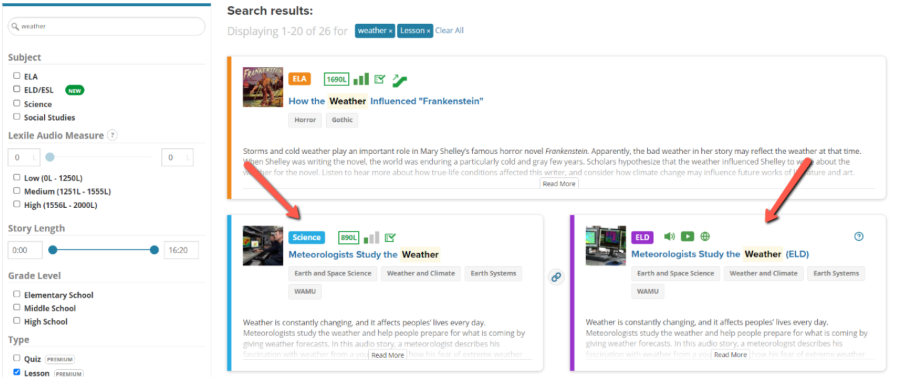Image resolution: width=913 pixels, height=384 pixels.
Task: Remove the Lesson filter chip
Action: click(x=428, y=31)
